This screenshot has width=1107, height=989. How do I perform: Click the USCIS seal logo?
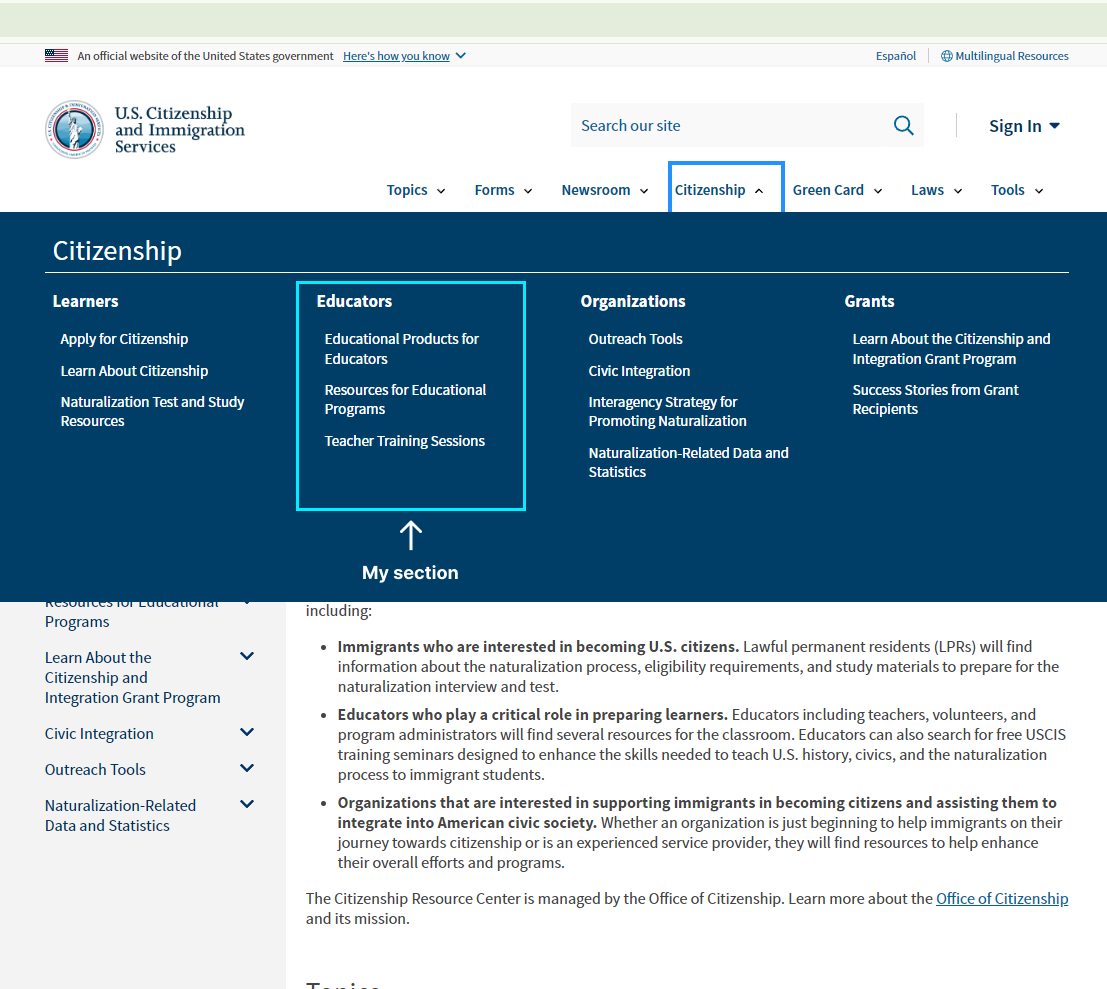74,129
